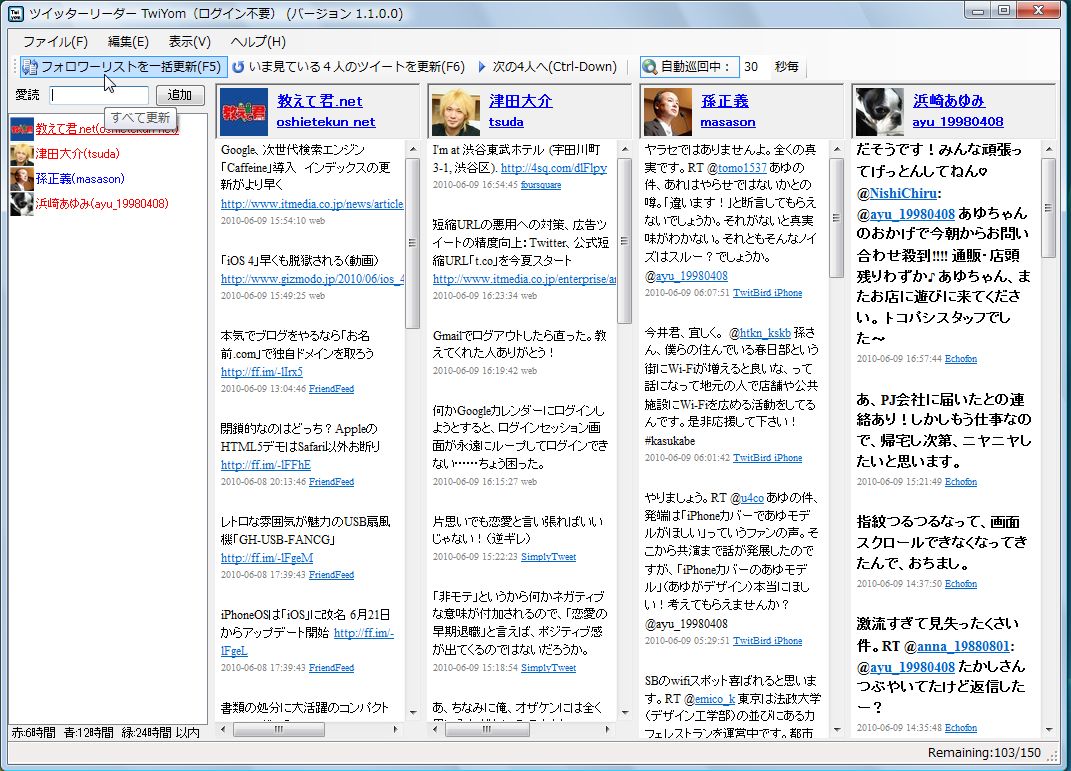1071x771 pixels.
Task: Open 津田大介 avatar in the sidebar list
Action: (x=22, y=154)
